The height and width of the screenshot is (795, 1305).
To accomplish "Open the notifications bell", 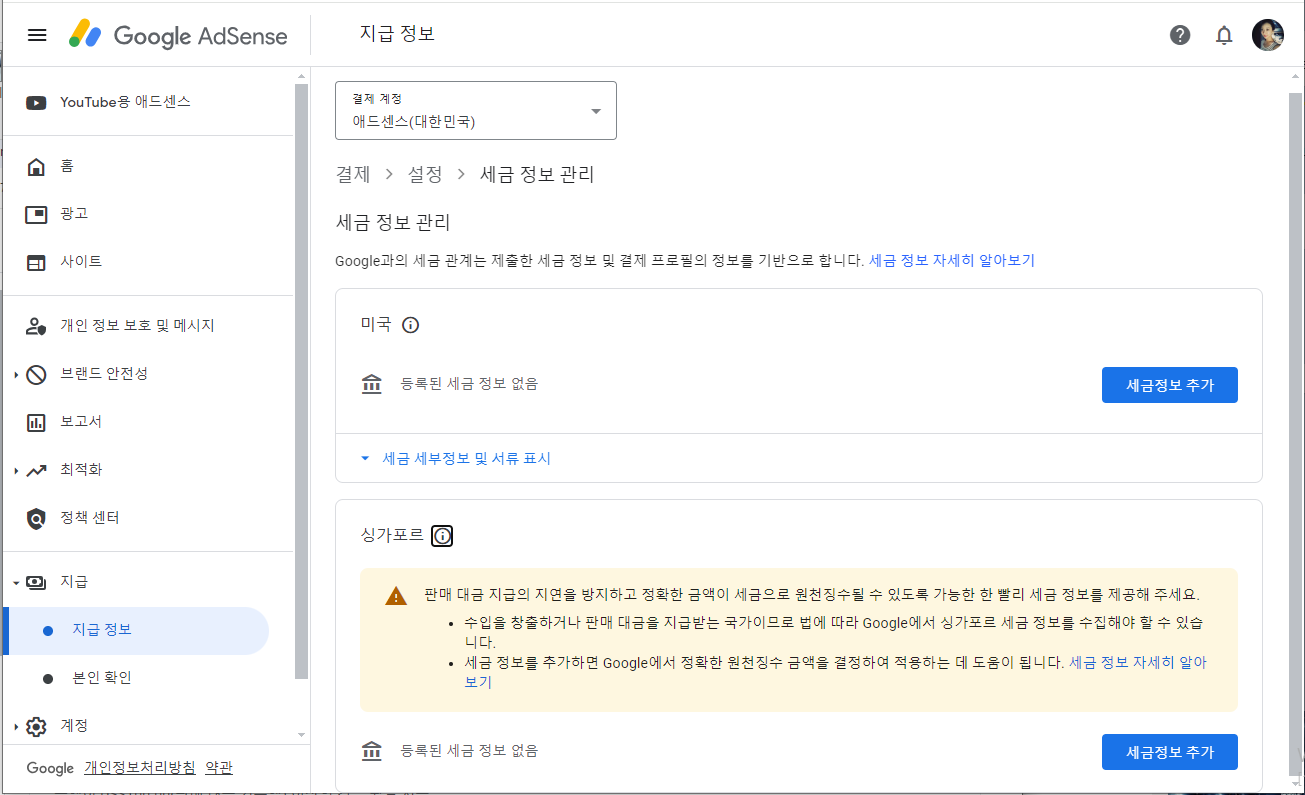I will (x=1224, y=35).
